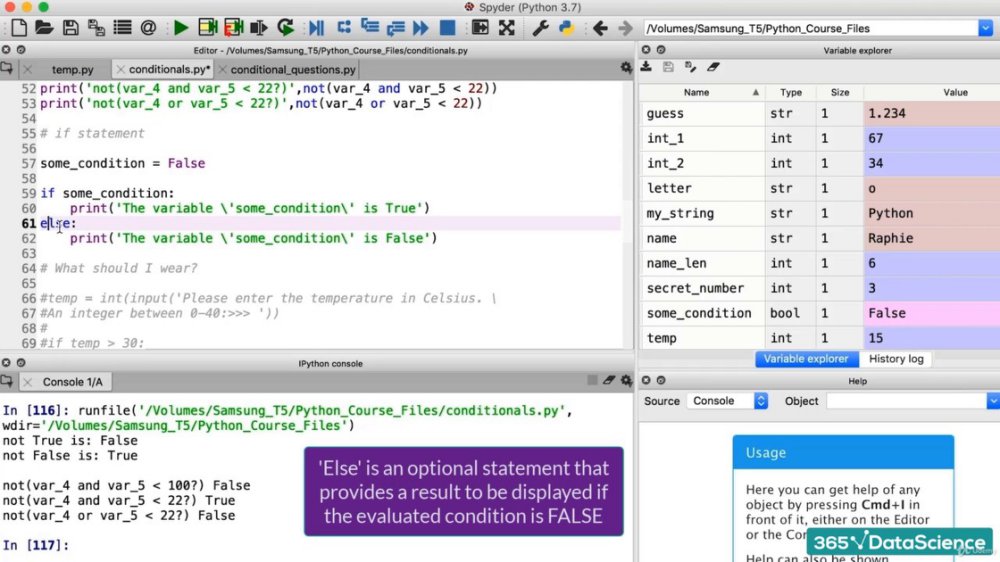Expand the Help Object dropdown arrow

coord(993,401)
